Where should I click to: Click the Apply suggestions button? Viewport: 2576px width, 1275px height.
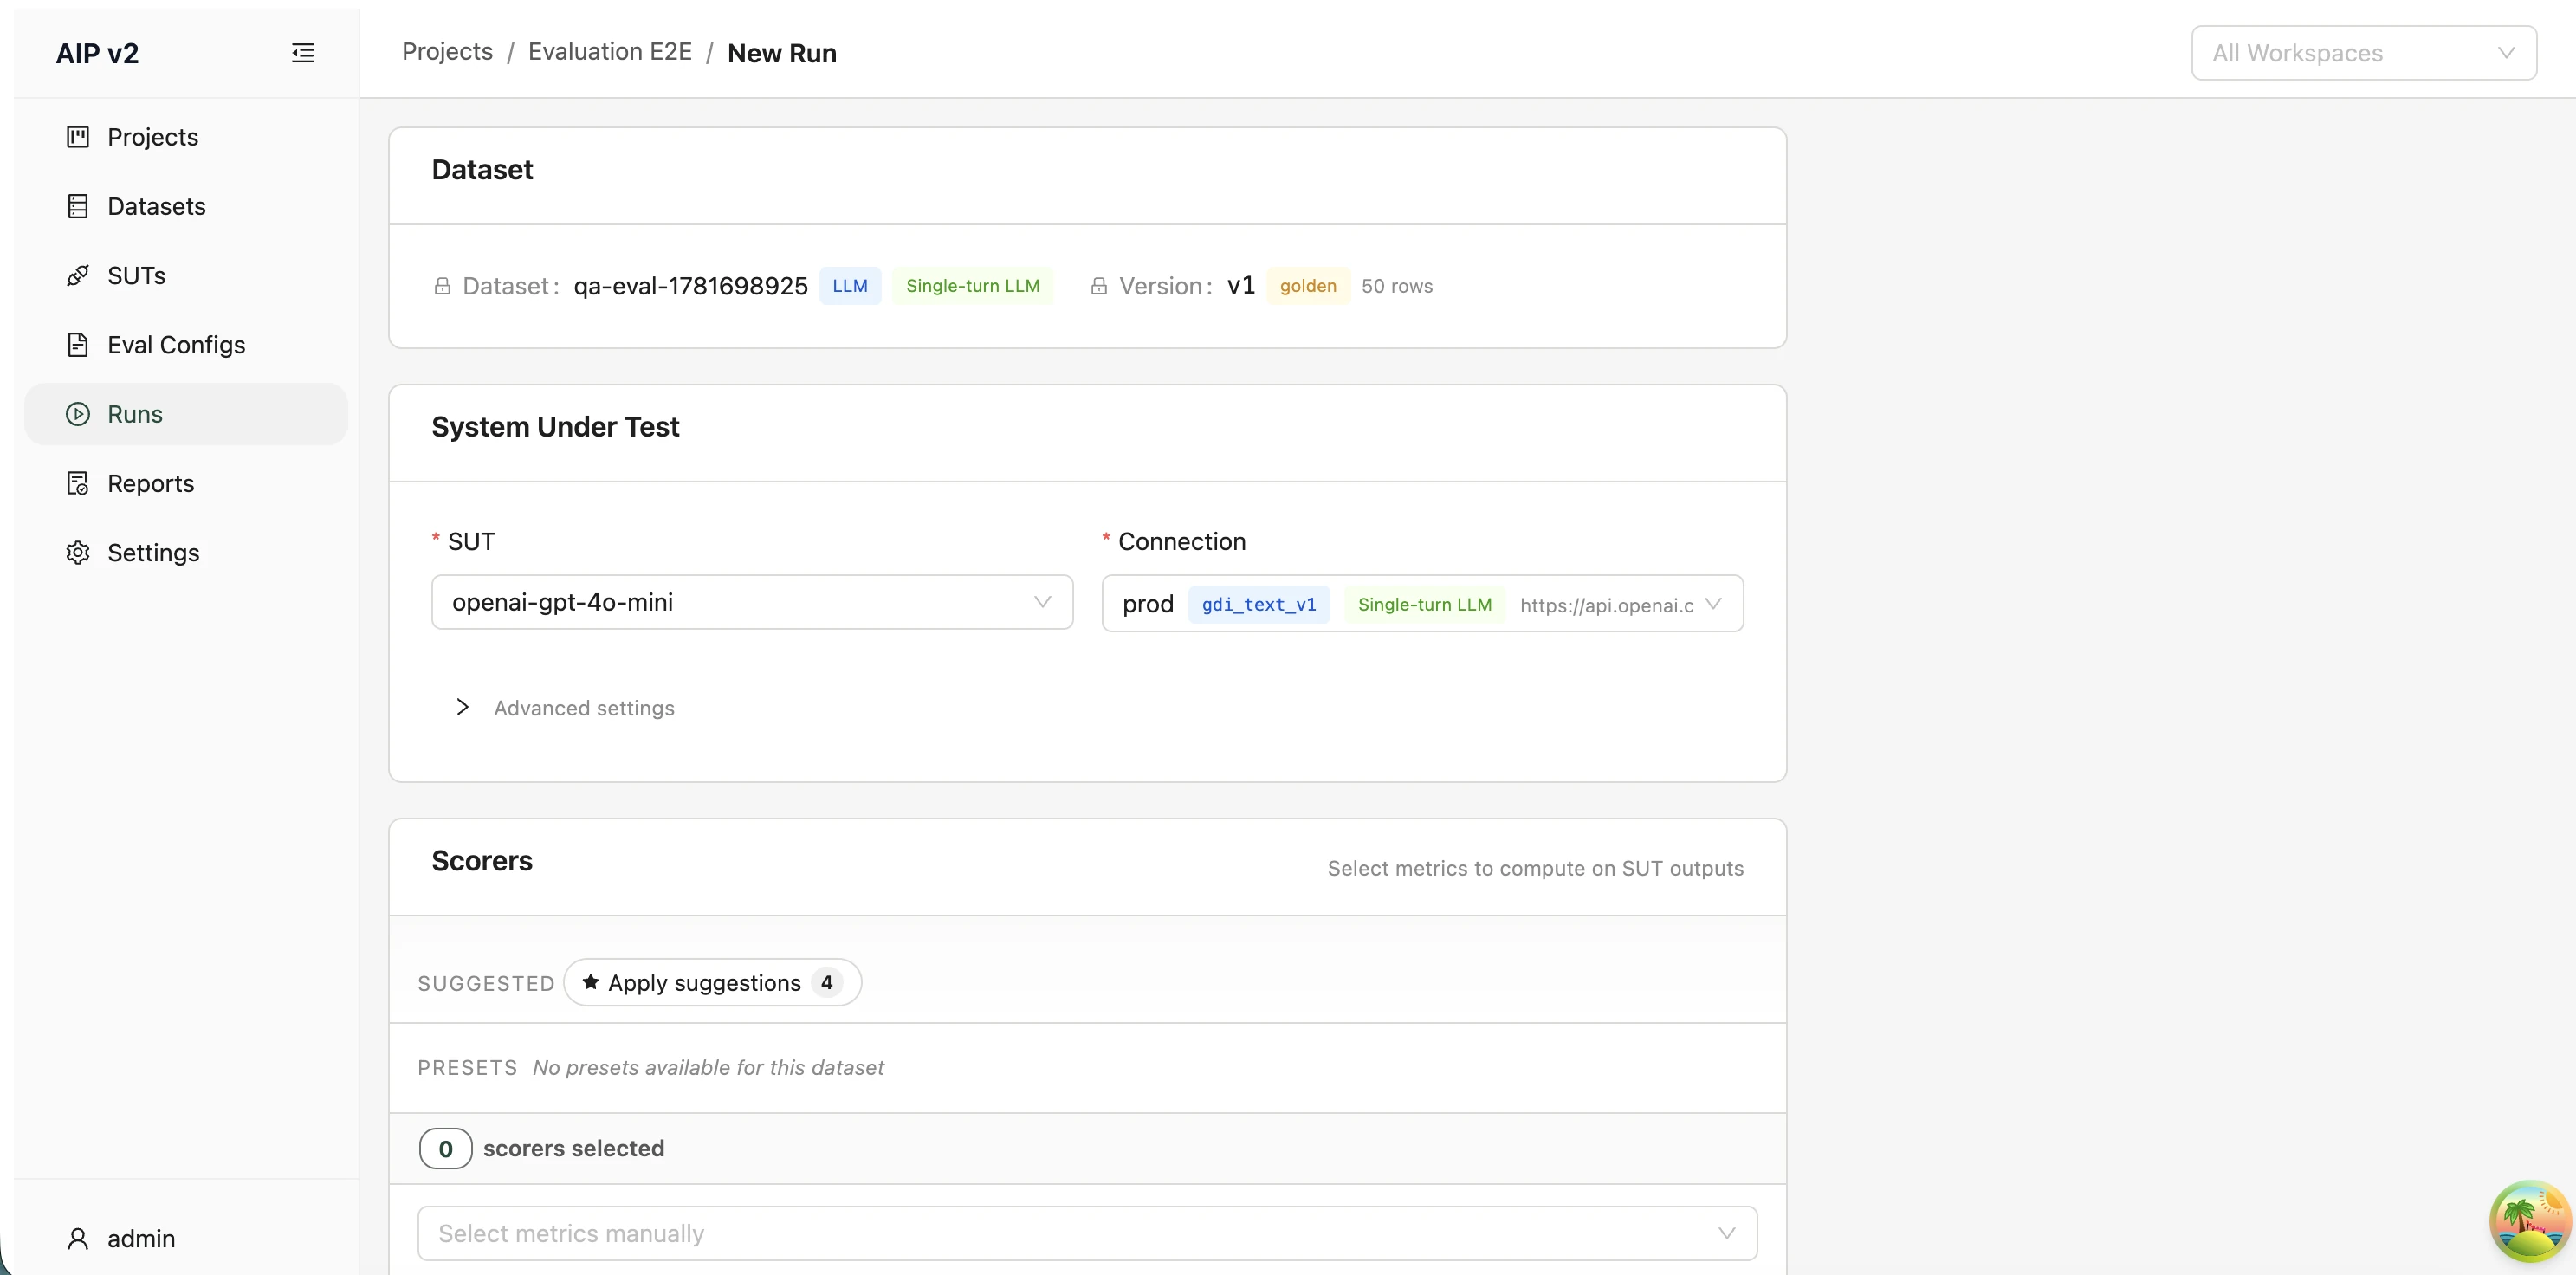[712, 982]
